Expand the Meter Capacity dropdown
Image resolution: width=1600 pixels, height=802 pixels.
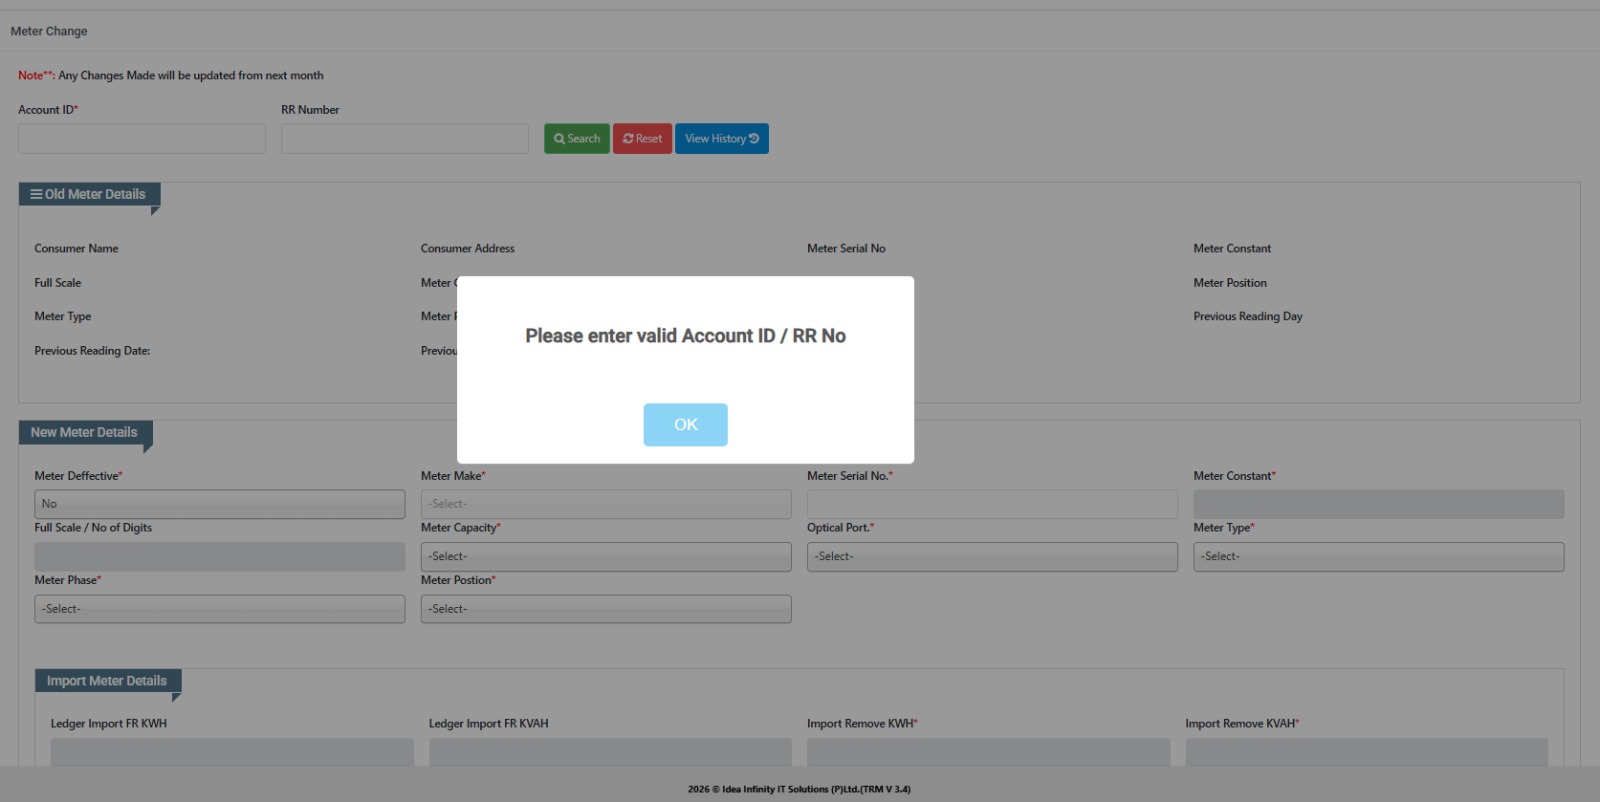click(x=606, y=557)
